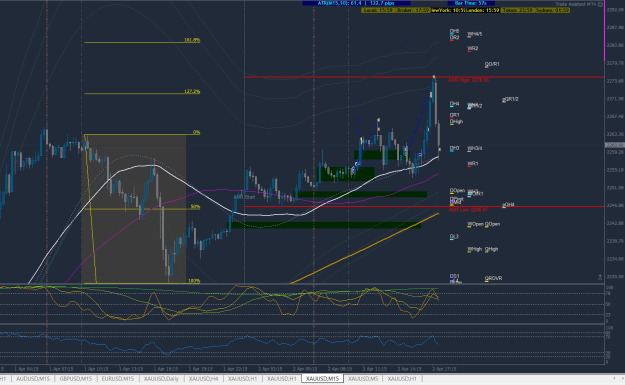Screen dimensions: 625x385
Task: Click the ADR High price label
Action: click(468, 80)
